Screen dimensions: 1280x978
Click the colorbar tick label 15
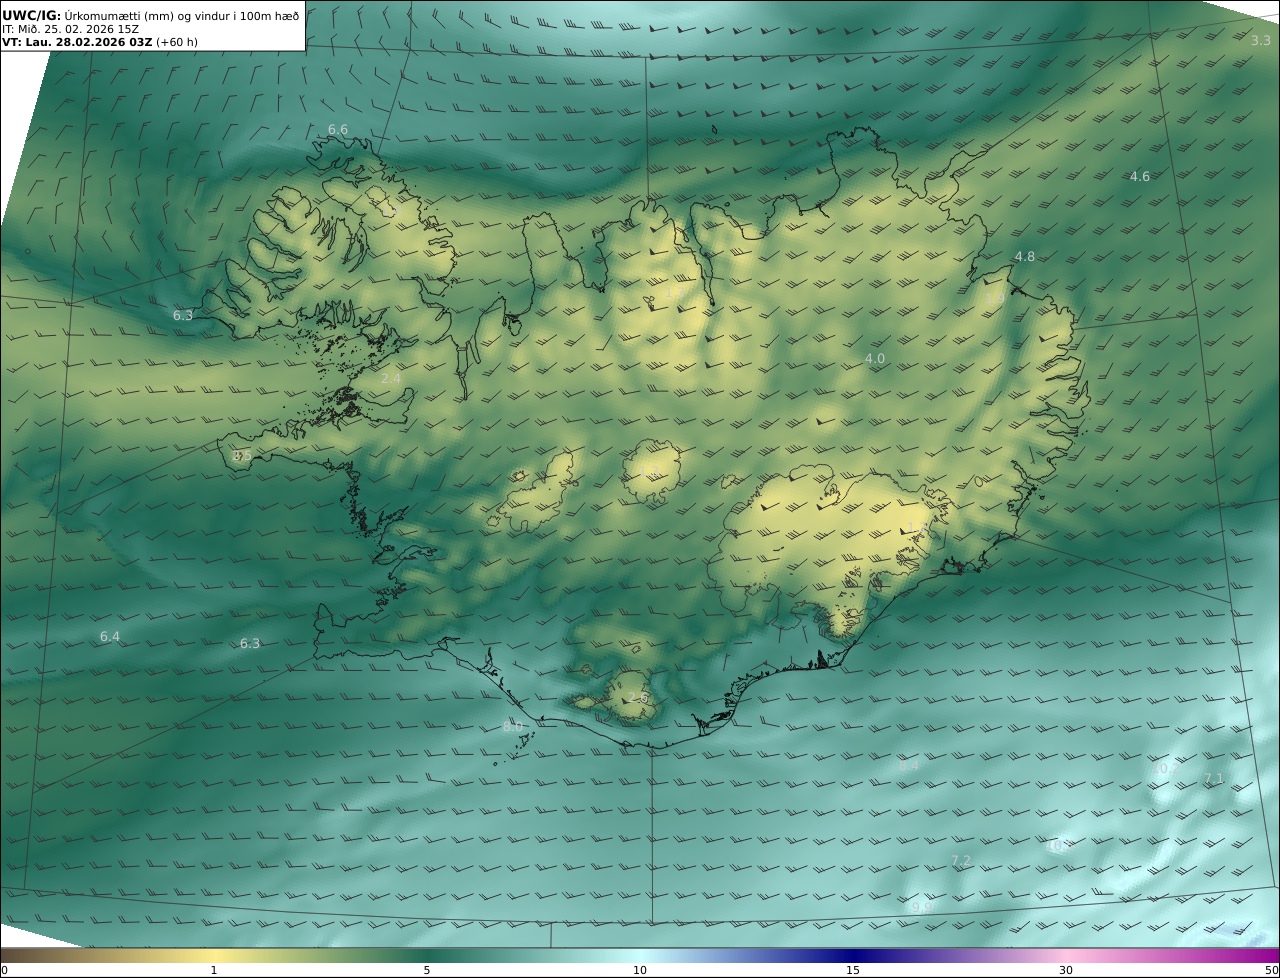pyautogui.click(x=853, y=971)
